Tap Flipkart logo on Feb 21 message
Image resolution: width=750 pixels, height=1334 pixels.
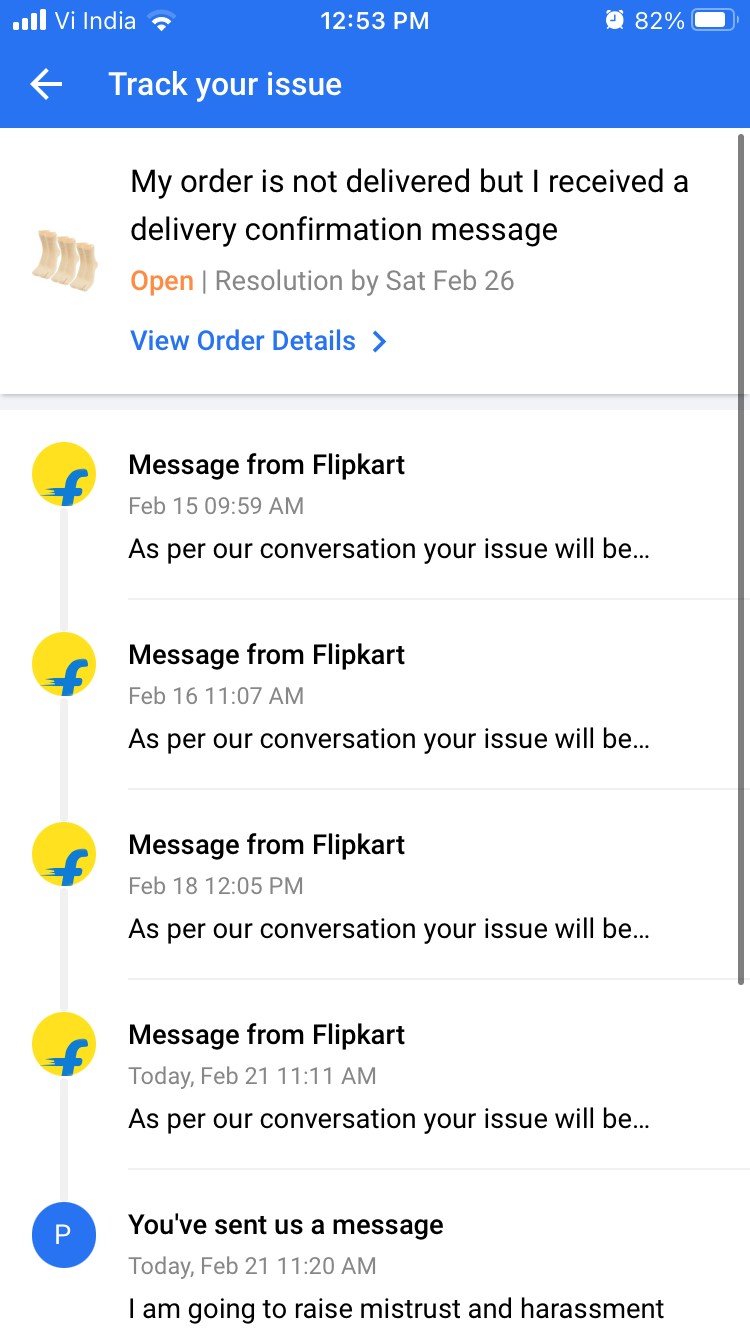64,1044
